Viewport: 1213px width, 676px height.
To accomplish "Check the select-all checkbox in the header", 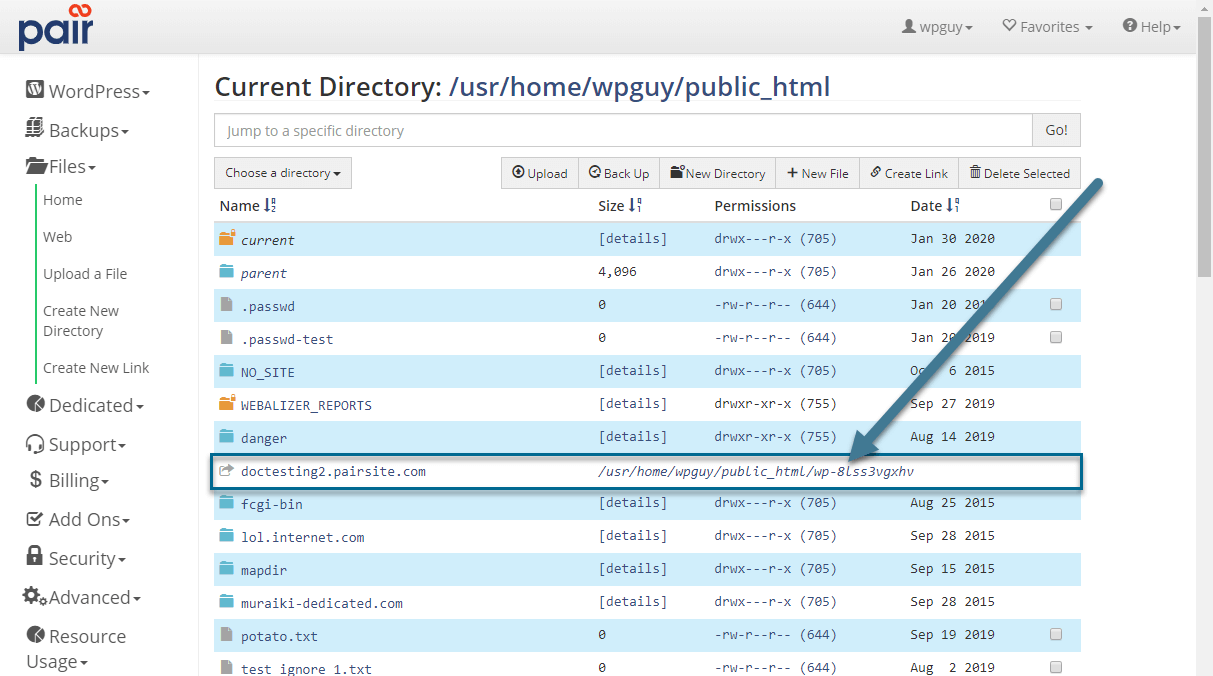I will tap(1056, 203).
